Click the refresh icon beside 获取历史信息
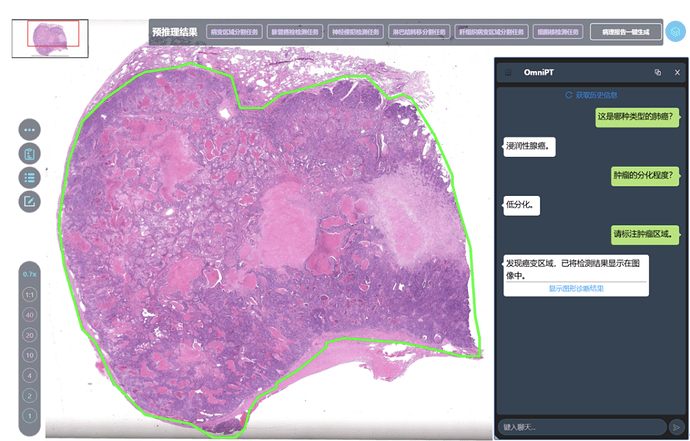Viewport: 690px width, 441px height. [x=569, y=95]
